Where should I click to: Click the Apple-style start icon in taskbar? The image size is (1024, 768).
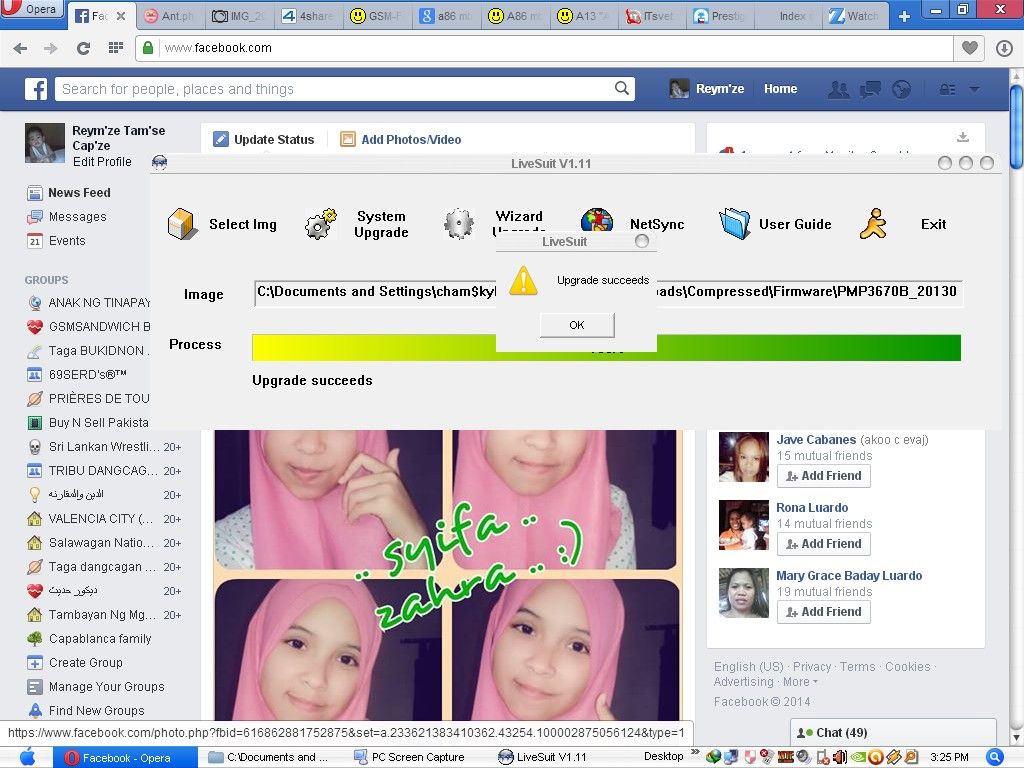(27, 757)
